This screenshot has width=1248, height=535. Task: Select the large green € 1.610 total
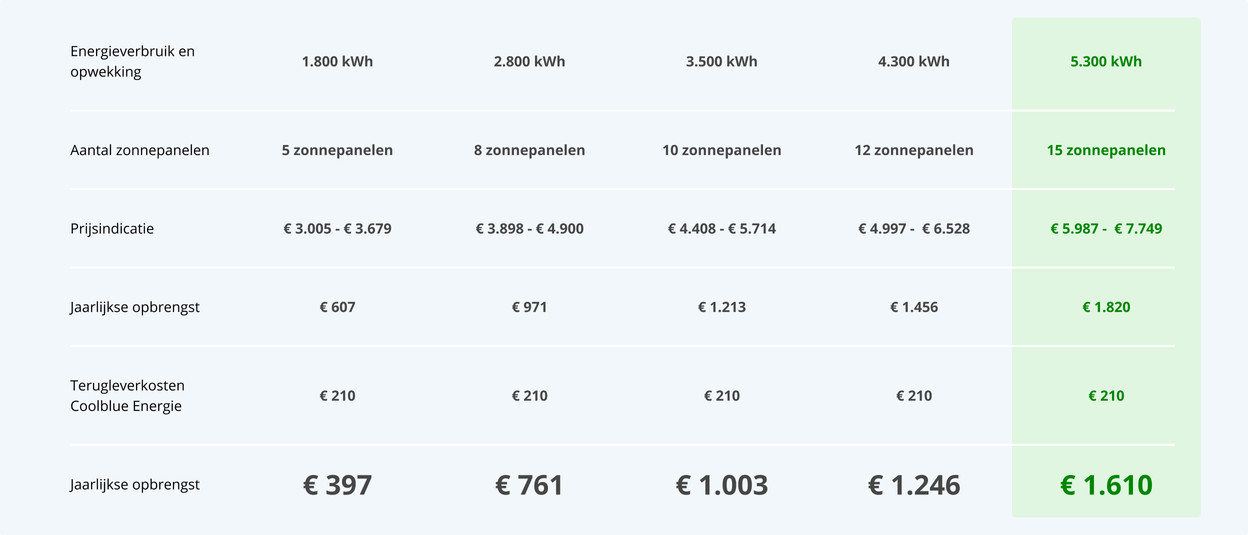(1105, 485)
